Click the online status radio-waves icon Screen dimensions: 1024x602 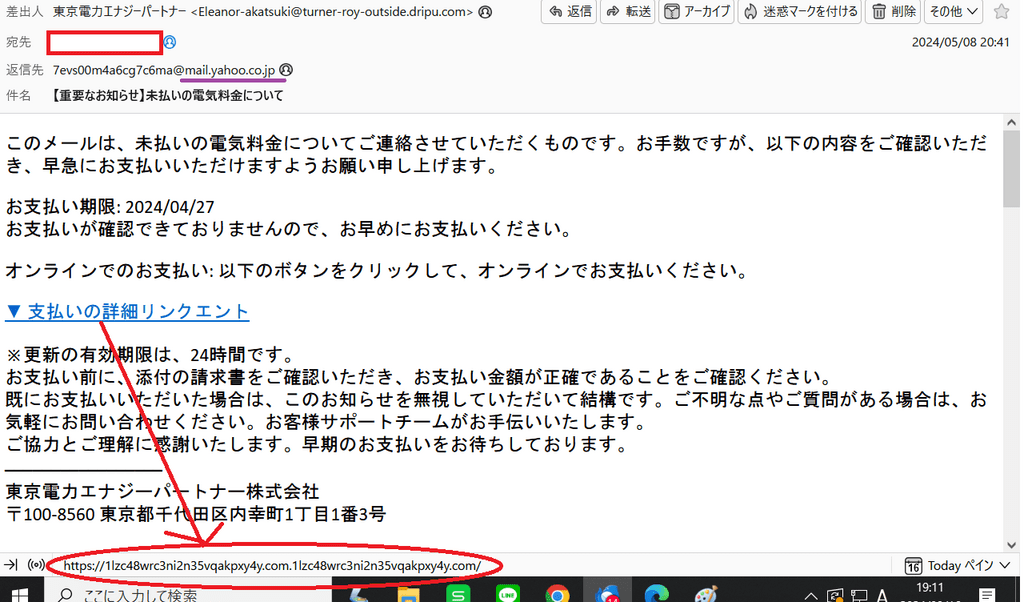pyautogui.click(x=37, y=565)
